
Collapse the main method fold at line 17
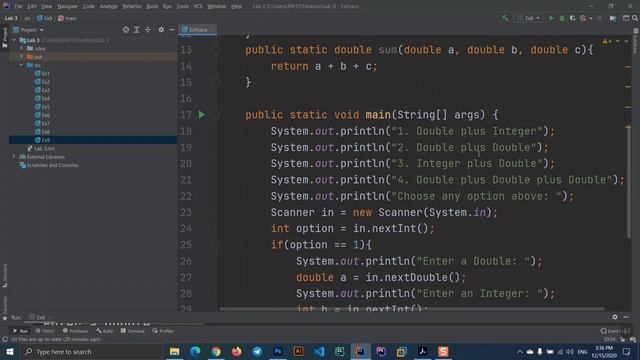click(x=216, y=115)
